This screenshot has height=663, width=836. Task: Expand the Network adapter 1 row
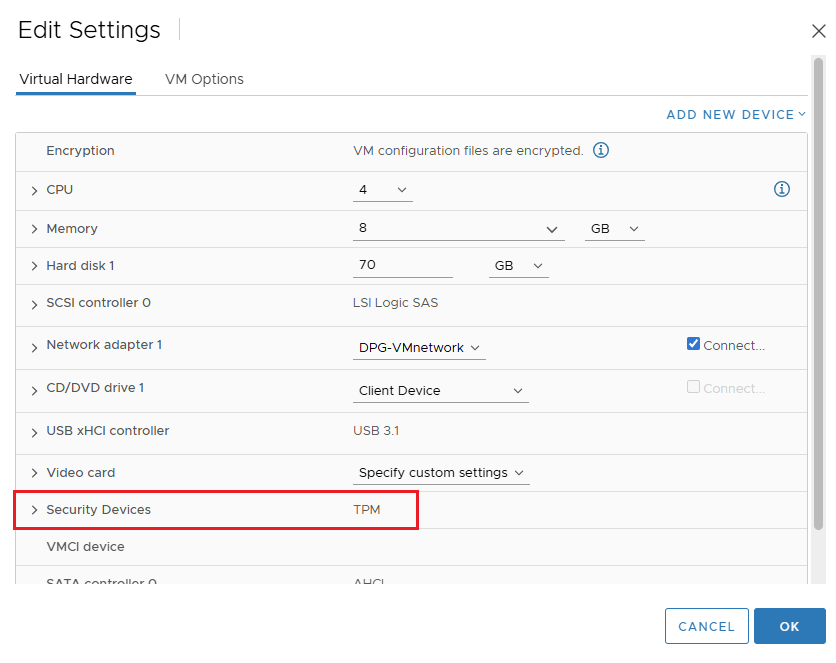[x=34, y=346]
